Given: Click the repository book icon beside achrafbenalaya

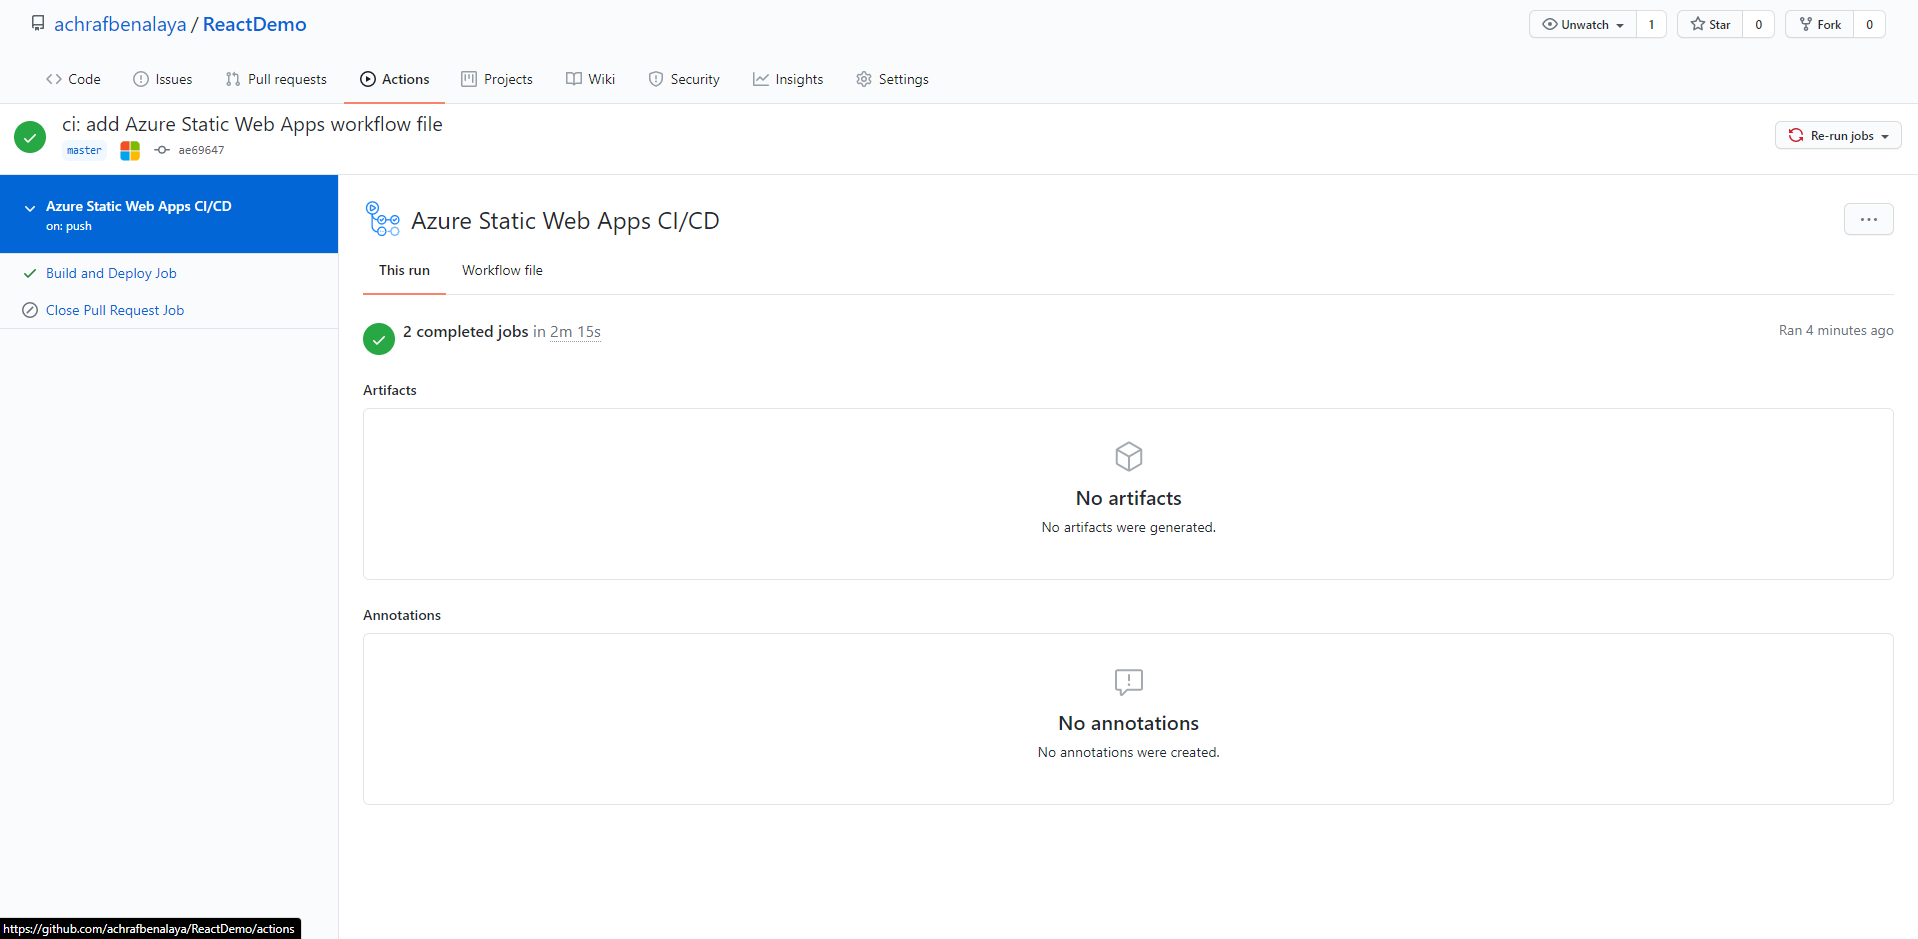Looking at the screenshot, I should click(x=38, y=23).
